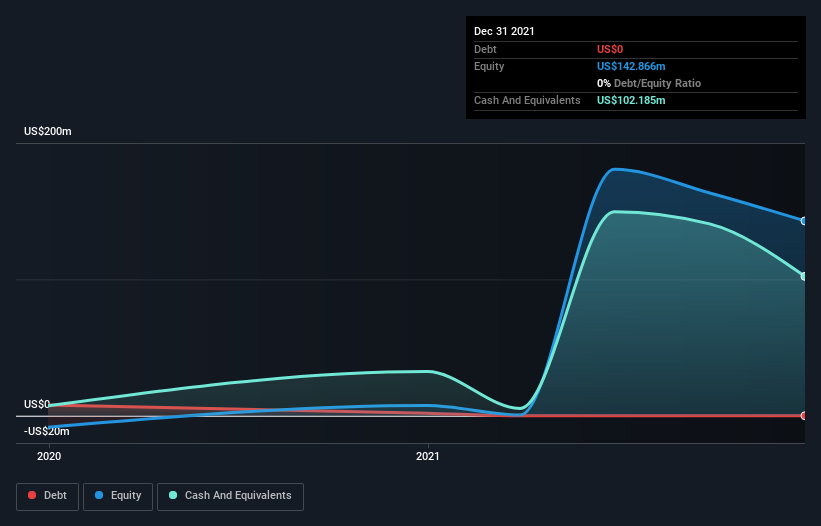Viewport: 821px width, 526px height.
Task: Click the red Debt endpoint marker
Action: [x=804, y=416]
